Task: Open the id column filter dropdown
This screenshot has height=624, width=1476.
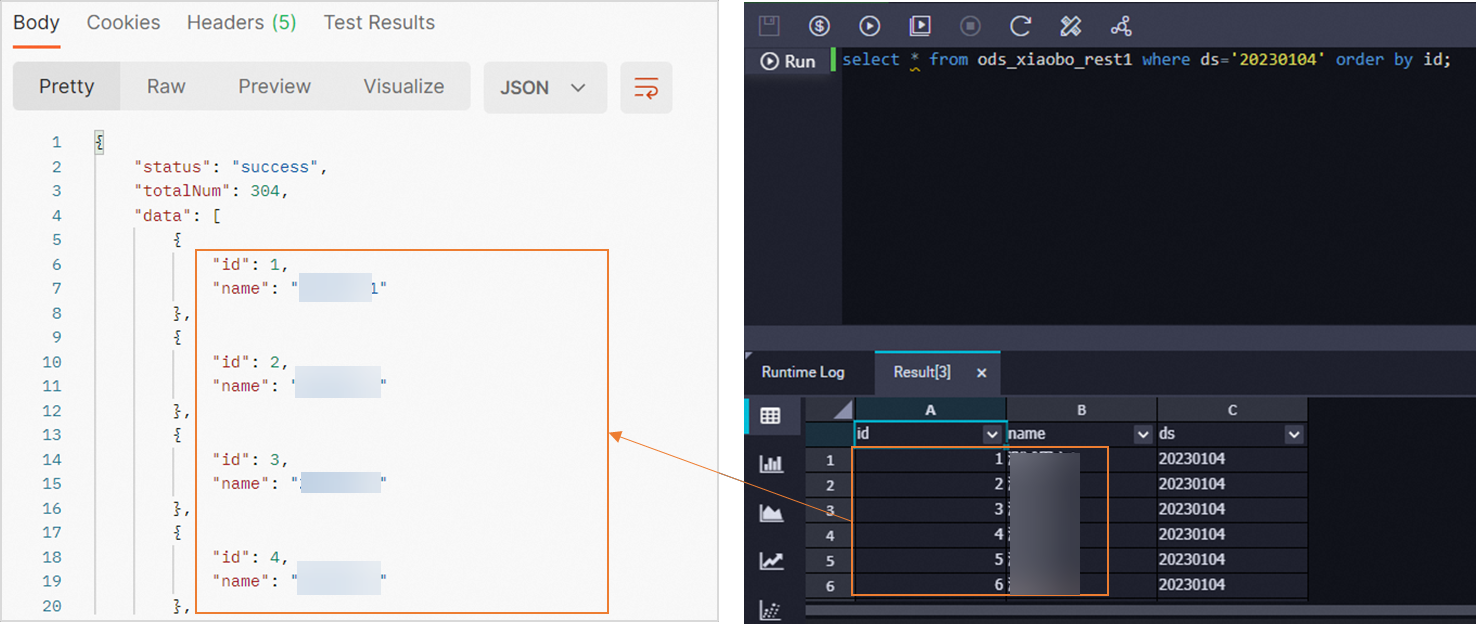Action: click(992, 434)
